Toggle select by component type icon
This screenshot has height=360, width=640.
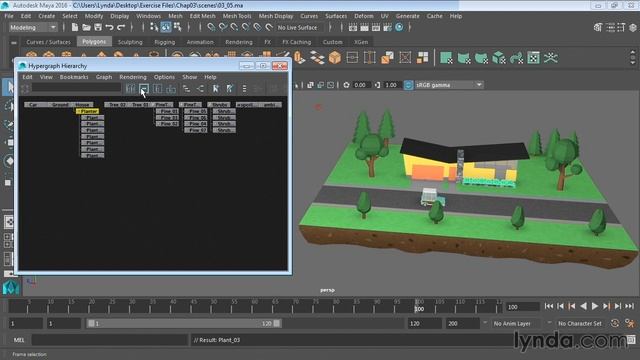[178, 27]
